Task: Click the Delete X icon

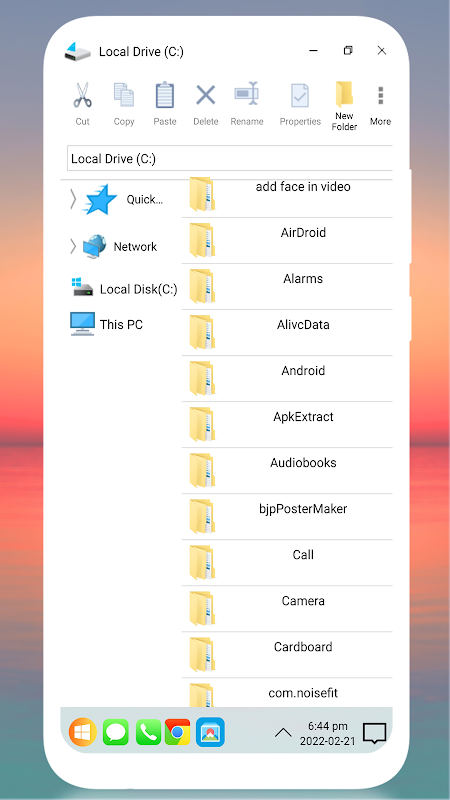Action: [x=206, y=95]
